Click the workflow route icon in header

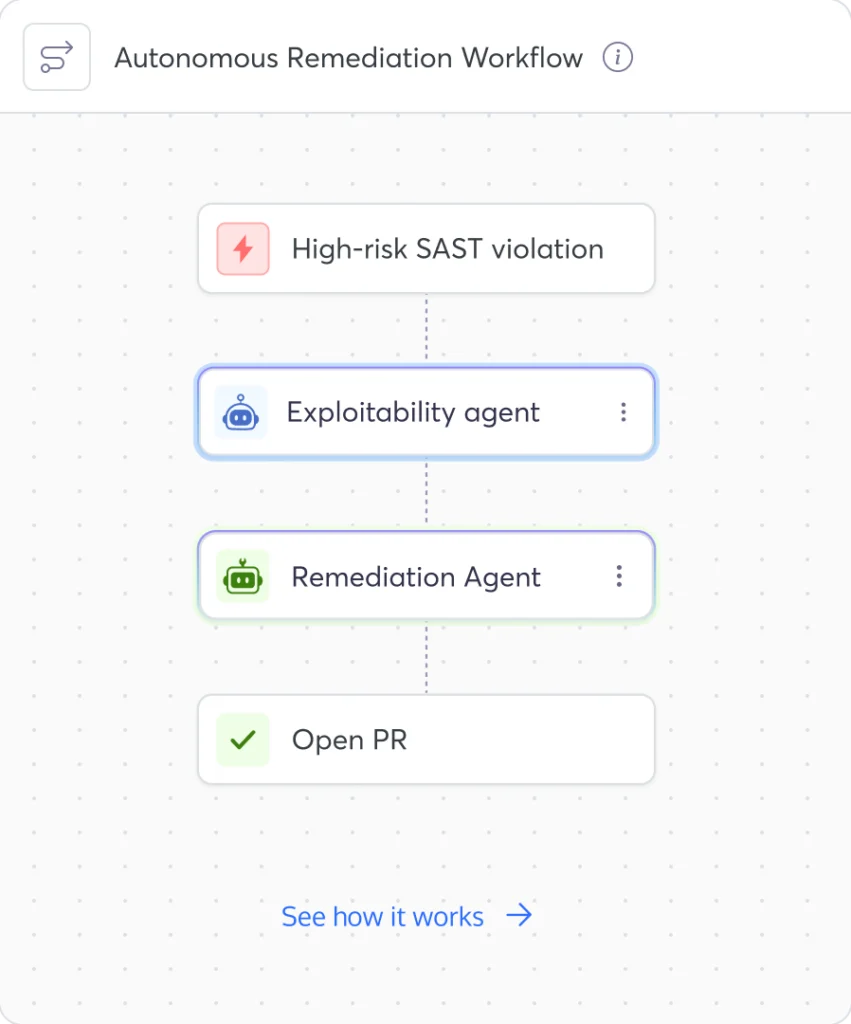57,57
